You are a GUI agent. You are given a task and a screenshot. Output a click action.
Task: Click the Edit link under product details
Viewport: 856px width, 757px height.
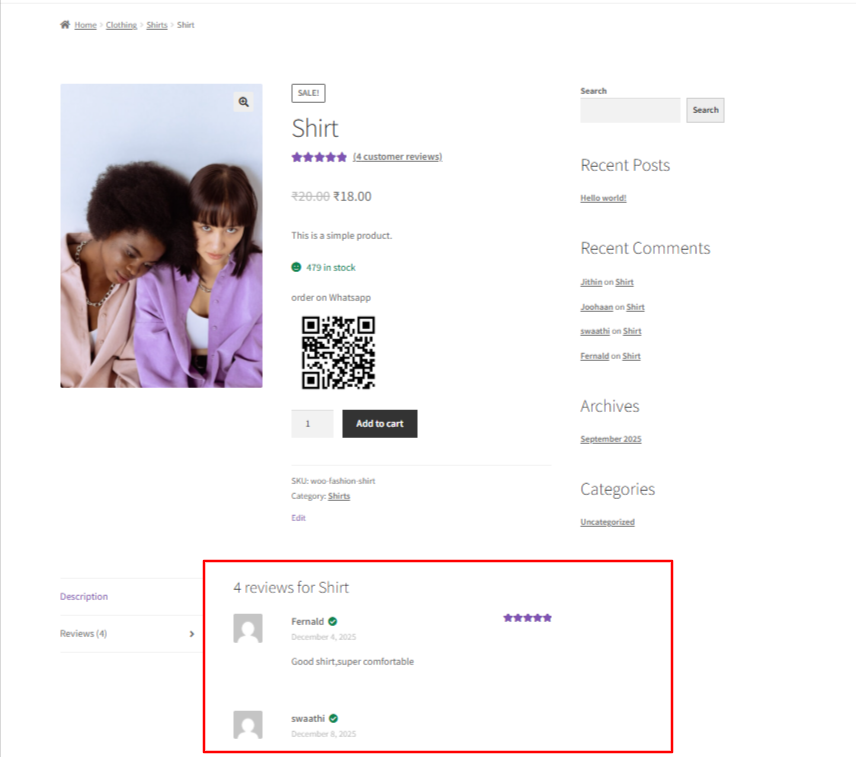point(297,517)
